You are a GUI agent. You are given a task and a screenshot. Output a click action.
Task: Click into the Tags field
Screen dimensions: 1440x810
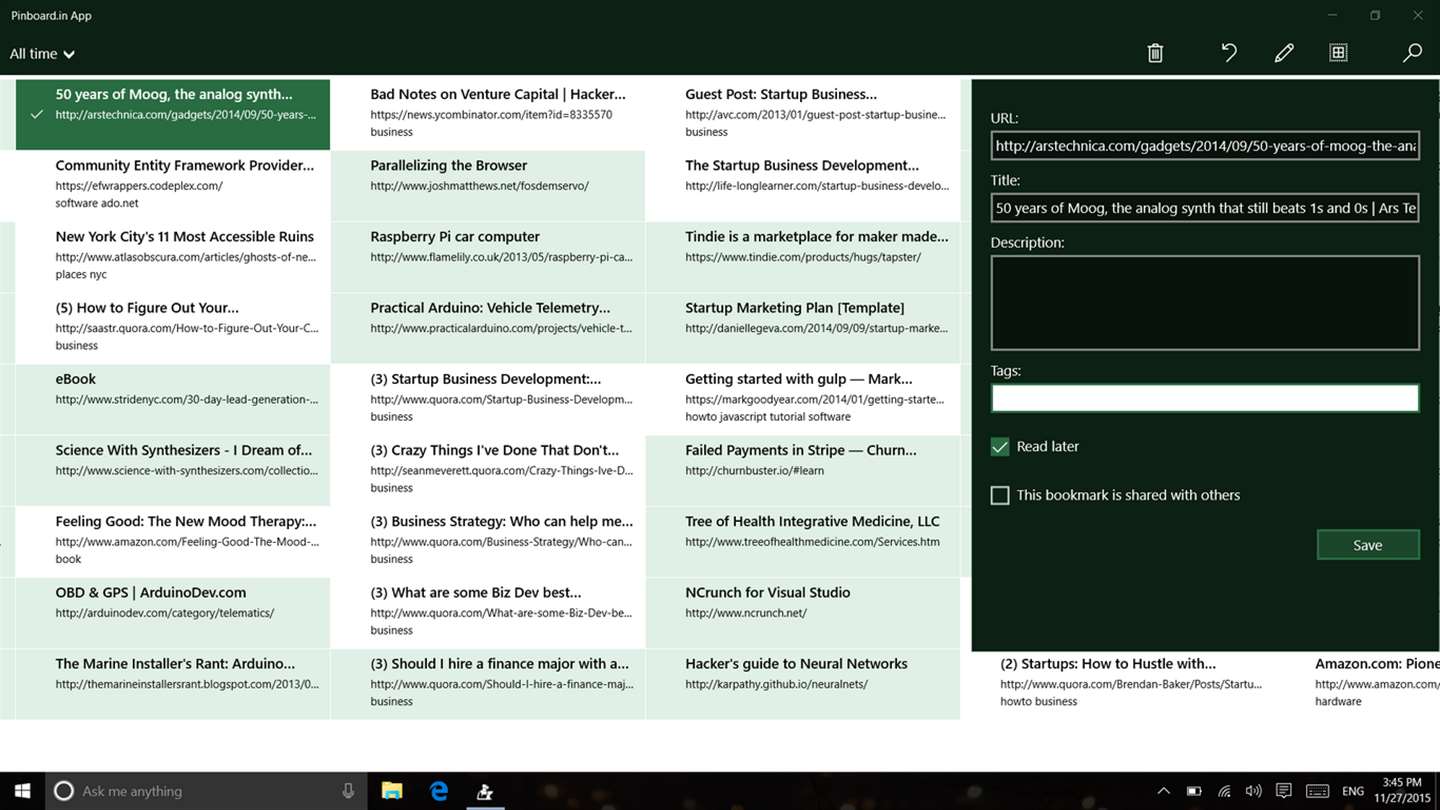[x=1205, y=397]
